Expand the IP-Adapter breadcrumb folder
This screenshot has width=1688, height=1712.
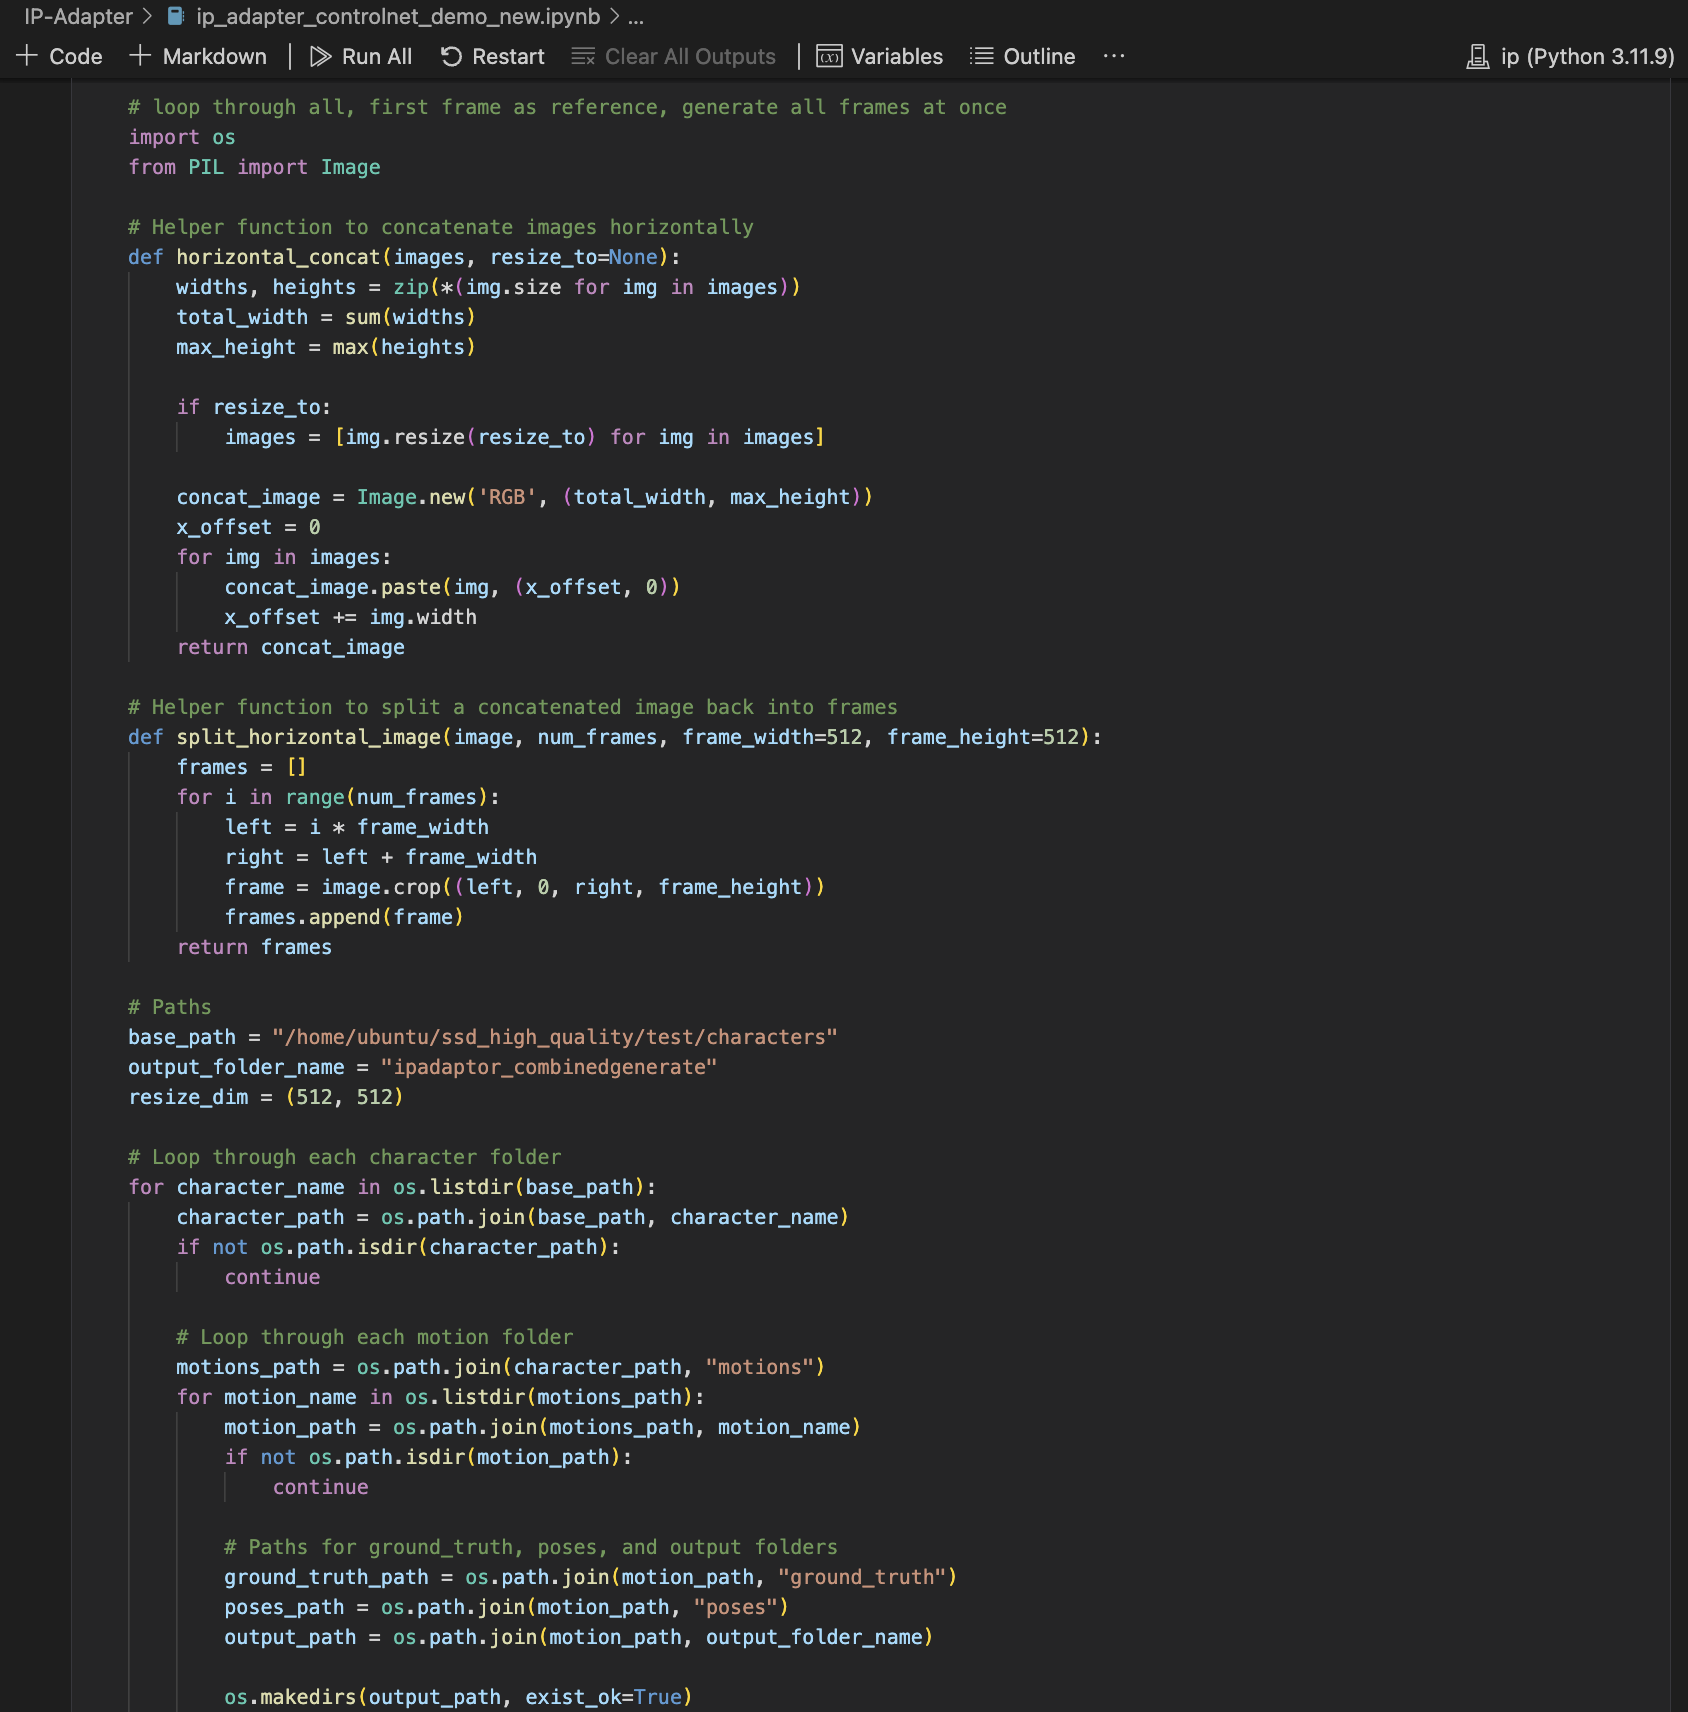(x=78, y=16)
